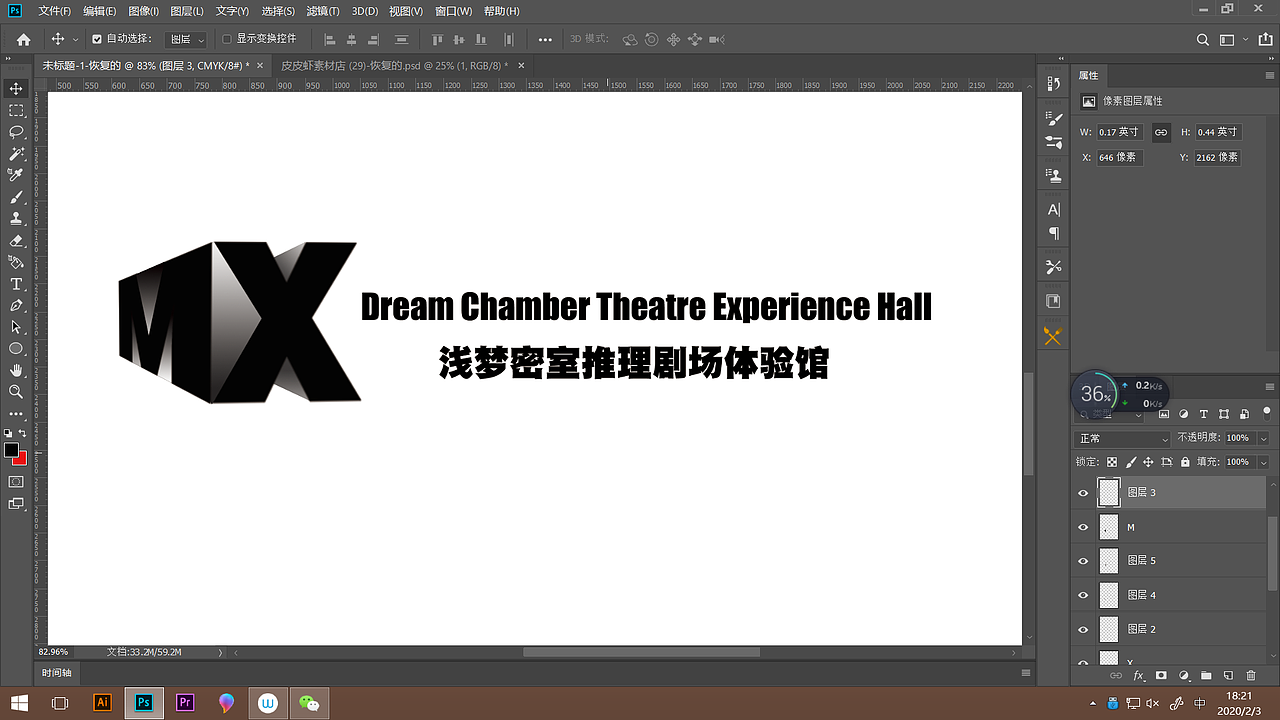The width and height of the screenshot is (1280, 720).
Task: Open the 文件(F) menu
Action: pyautogui.click(x=54, y=11)
